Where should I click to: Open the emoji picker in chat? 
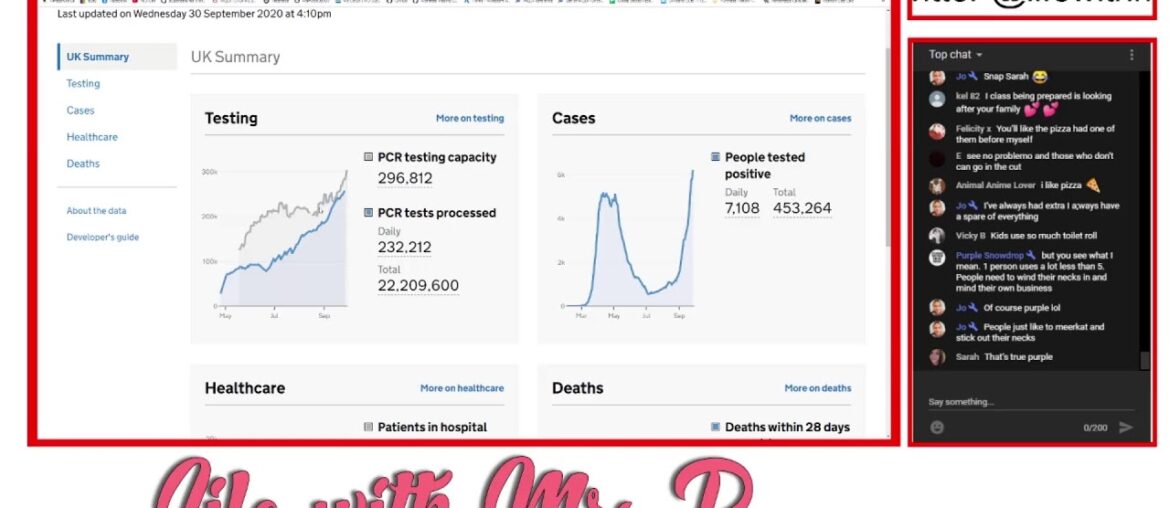pyautogui.click(x=937, y=427)
